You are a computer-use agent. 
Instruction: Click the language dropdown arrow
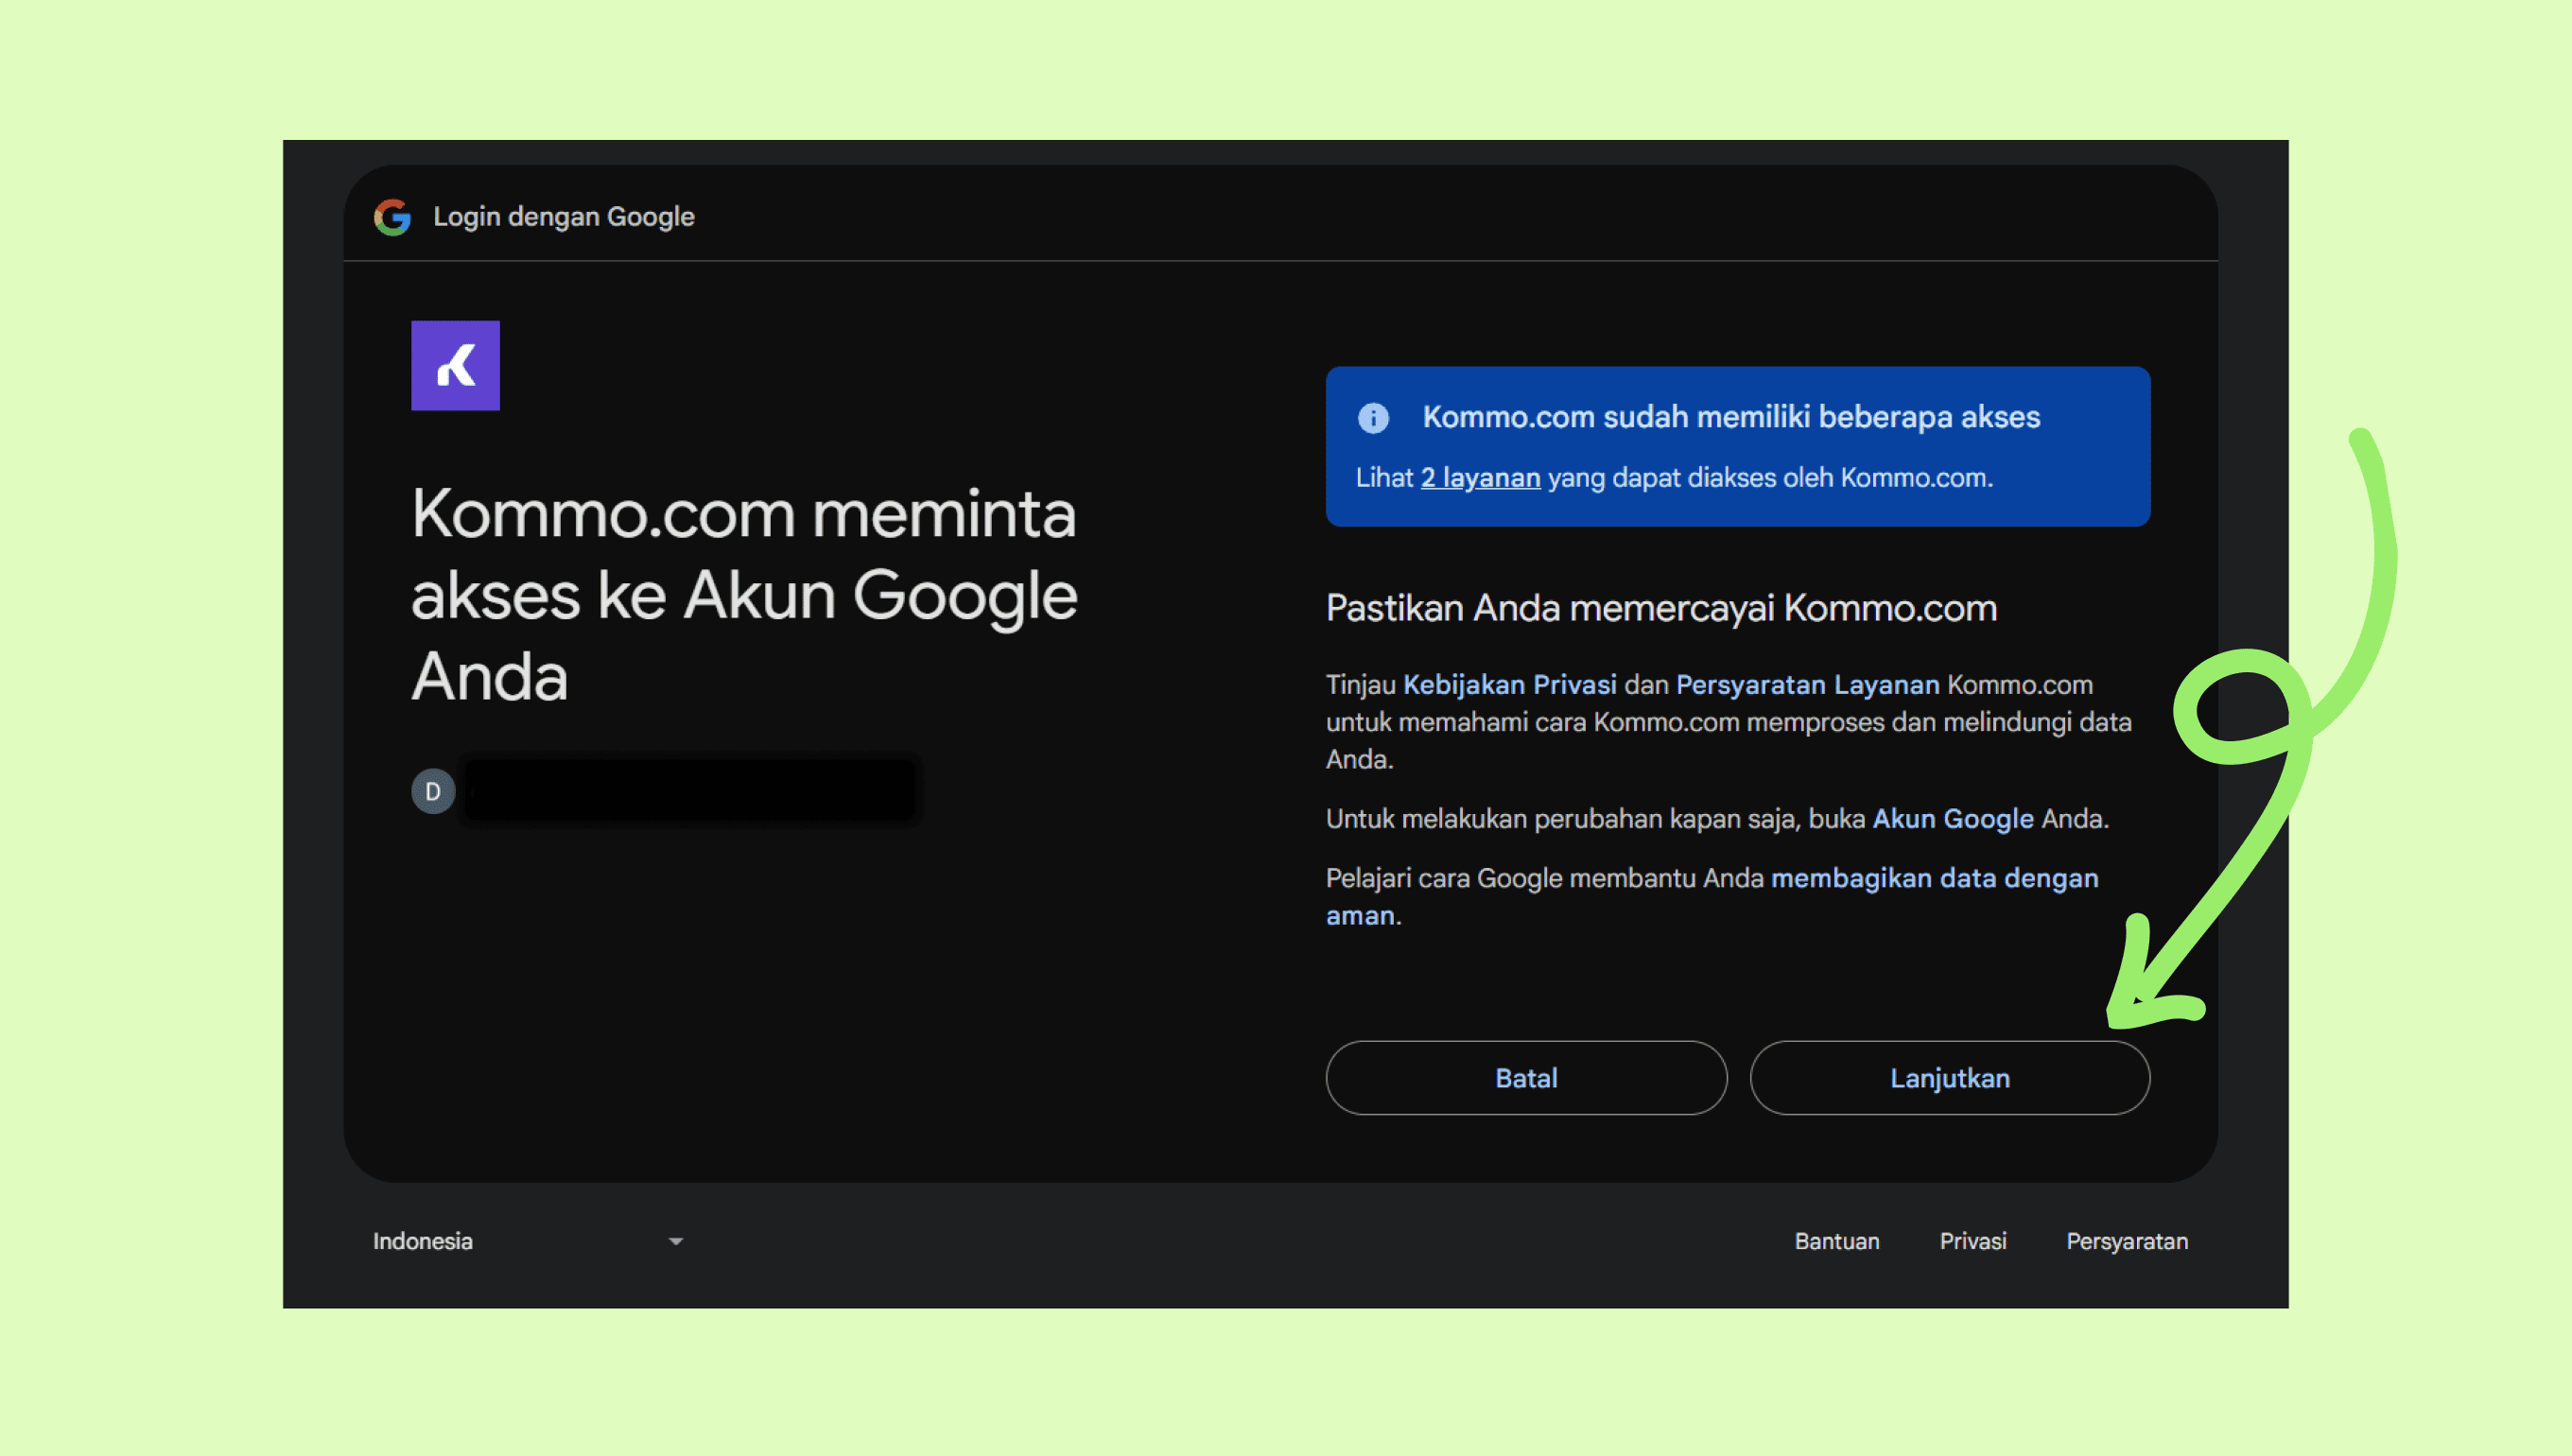pos(676,1241)
